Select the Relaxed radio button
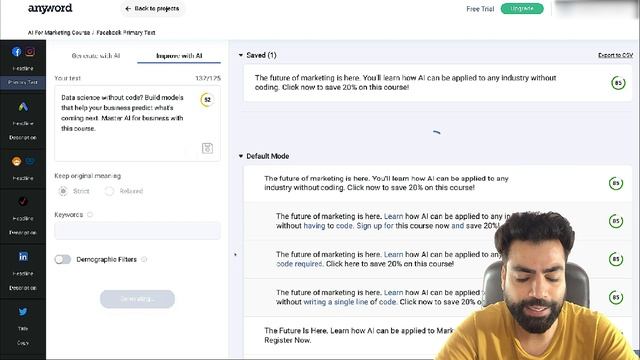 109,191
